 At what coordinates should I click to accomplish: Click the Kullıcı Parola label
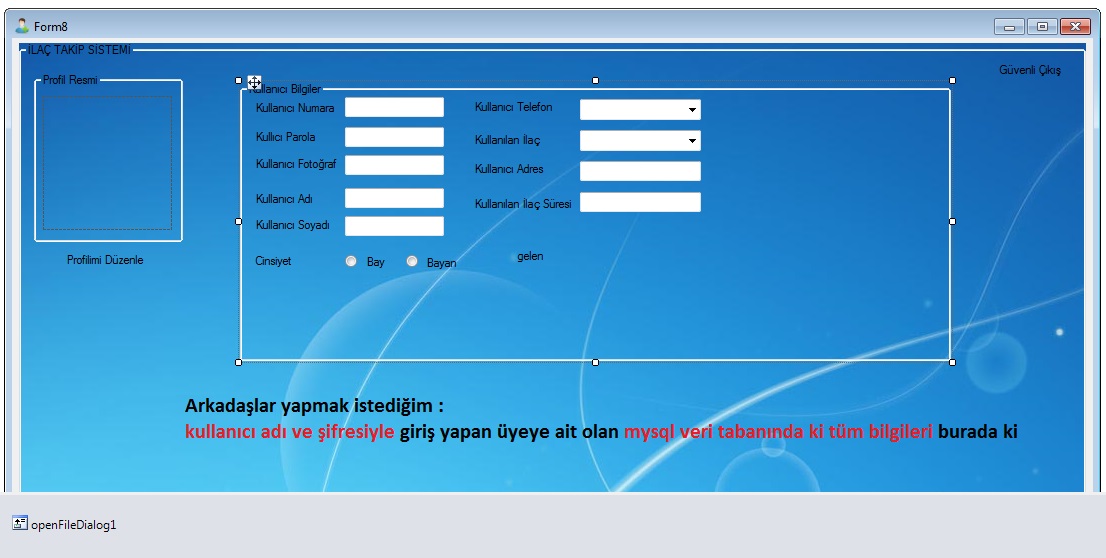click(286, 137)
